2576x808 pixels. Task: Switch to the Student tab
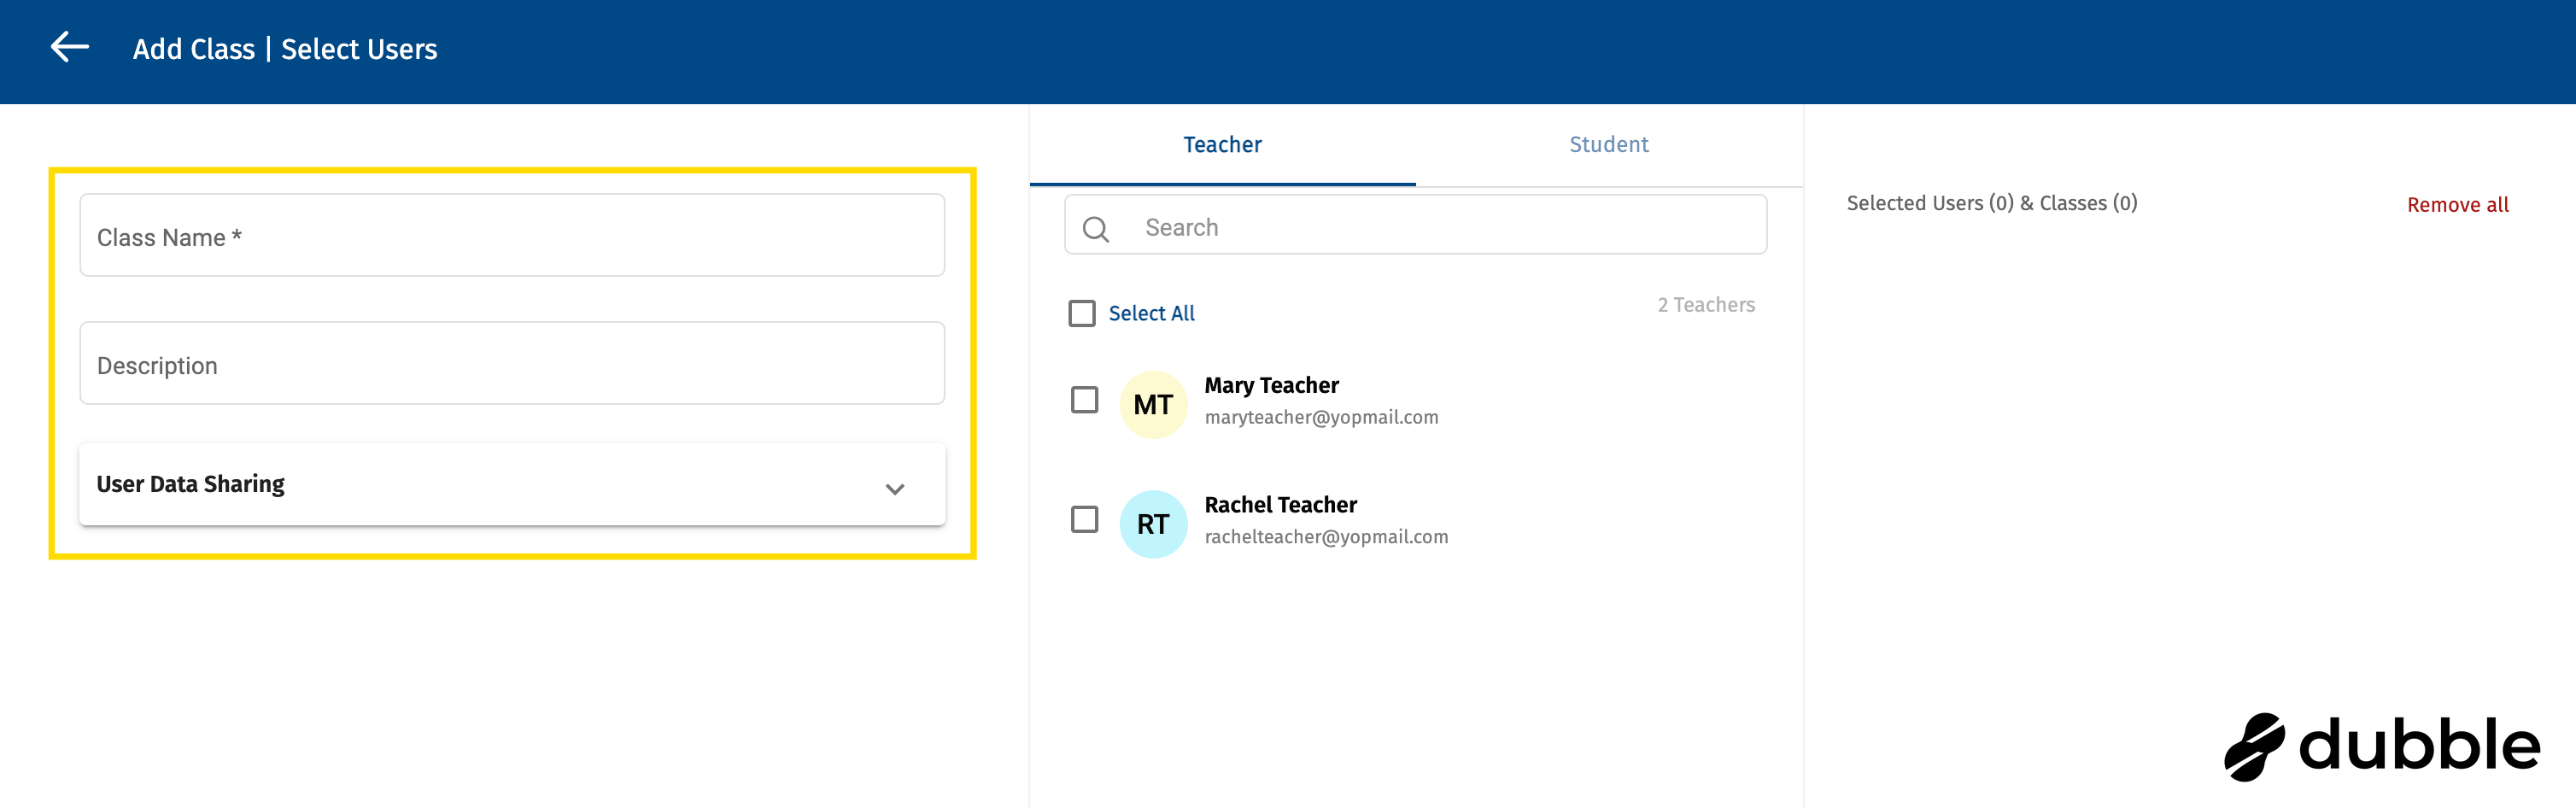[x=1608, y=144]
